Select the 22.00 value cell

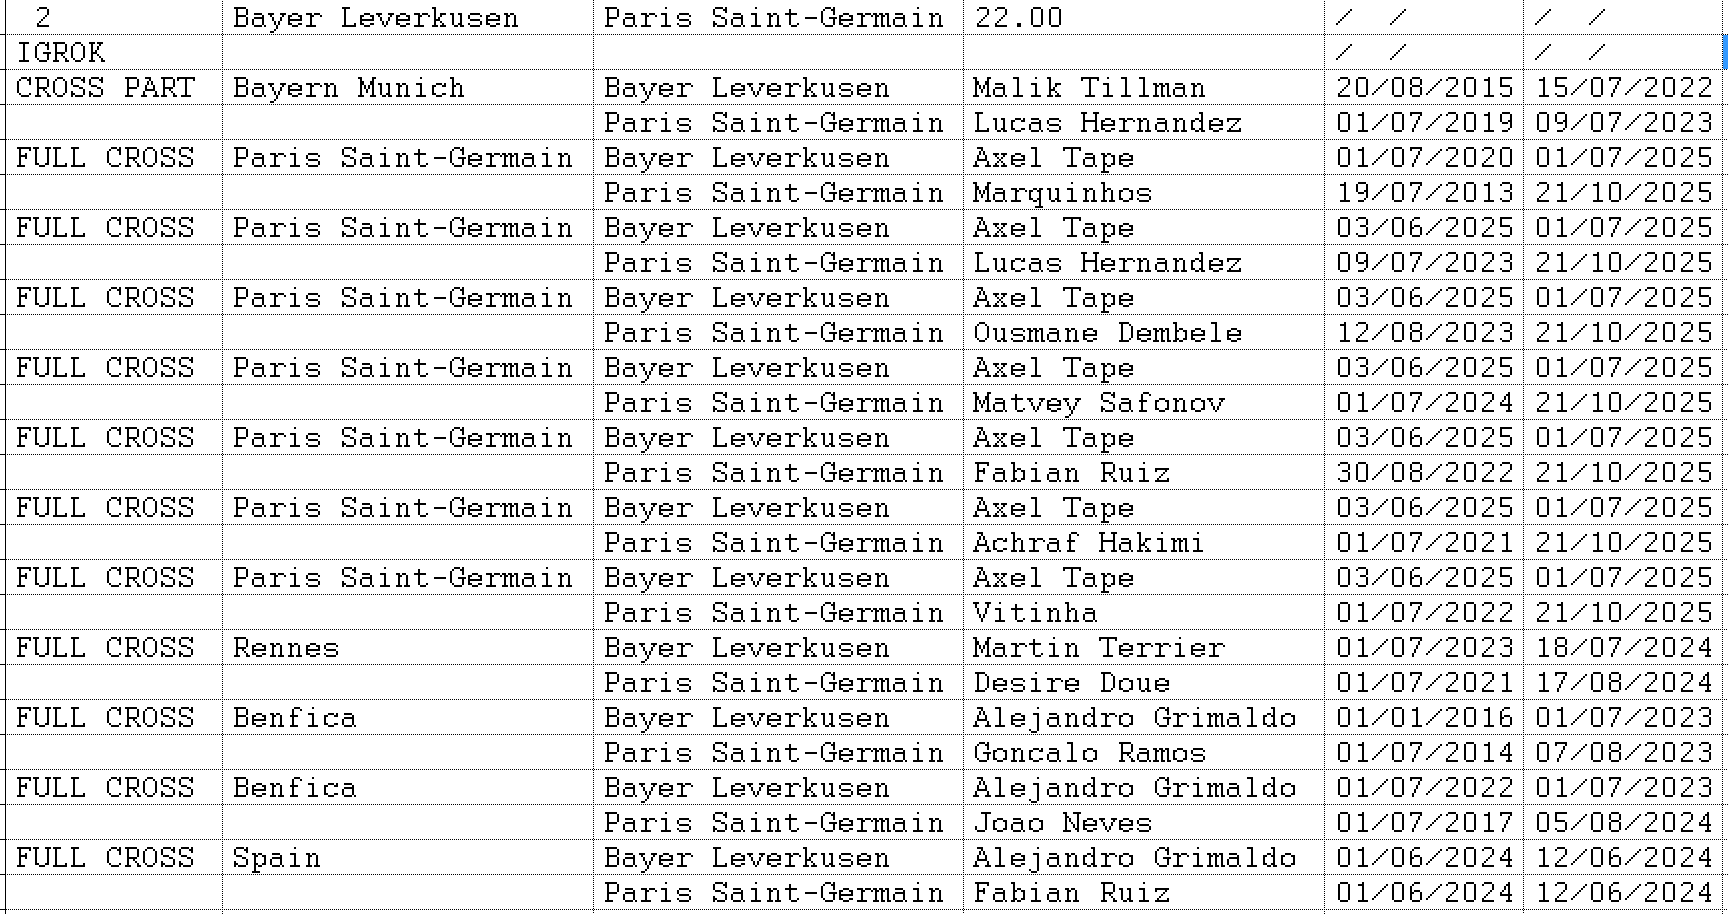[x=1144, y=17]
